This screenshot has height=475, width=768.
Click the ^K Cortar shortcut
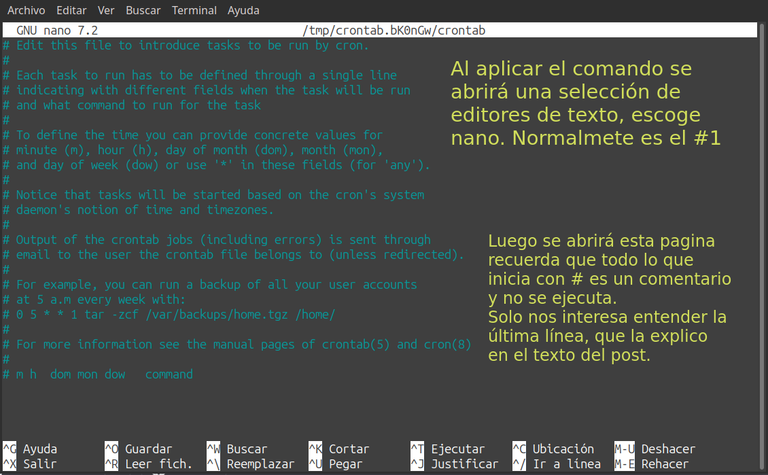[x=339, y=449]
